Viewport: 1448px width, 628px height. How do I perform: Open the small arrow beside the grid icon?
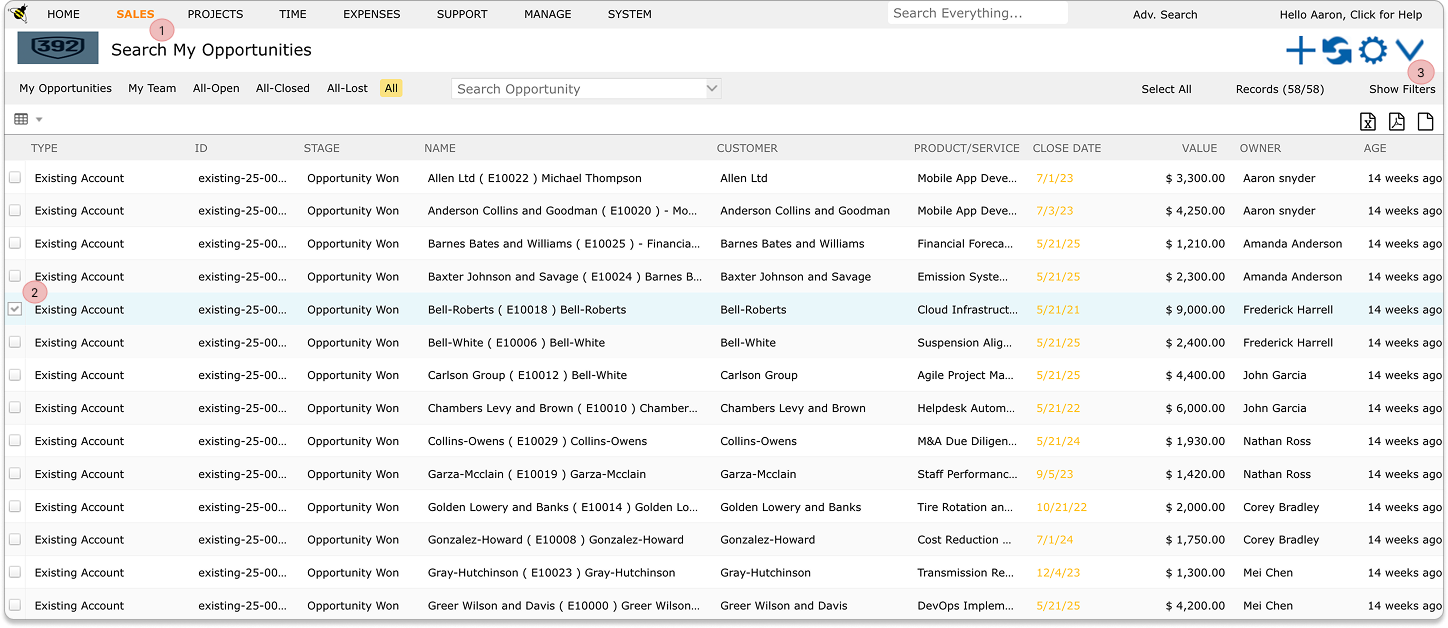coord(39,120)
